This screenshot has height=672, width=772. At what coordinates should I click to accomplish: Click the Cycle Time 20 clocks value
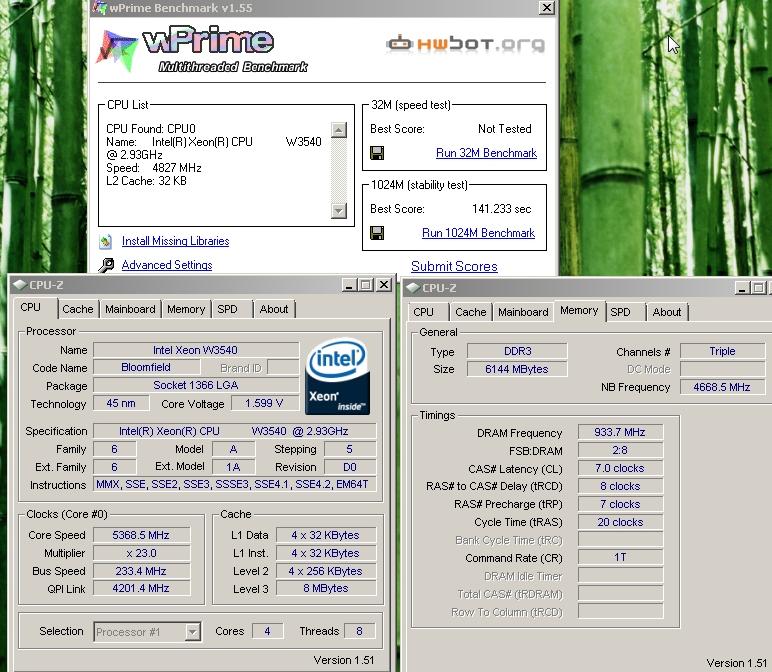point(620,522)
